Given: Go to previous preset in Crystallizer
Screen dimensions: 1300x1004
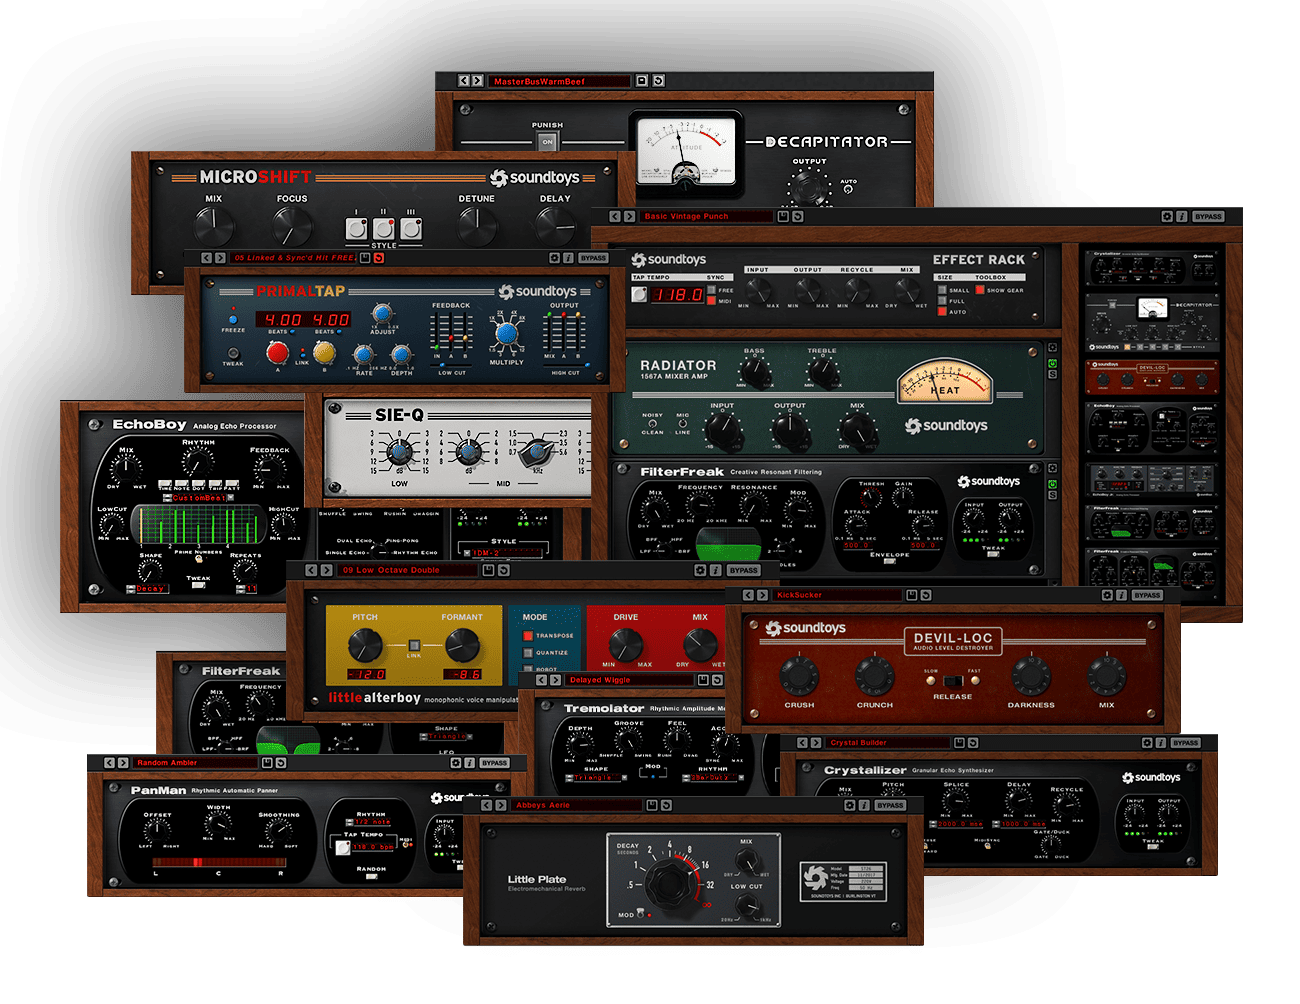Looking at the screenshot, I should pos(802,743).
